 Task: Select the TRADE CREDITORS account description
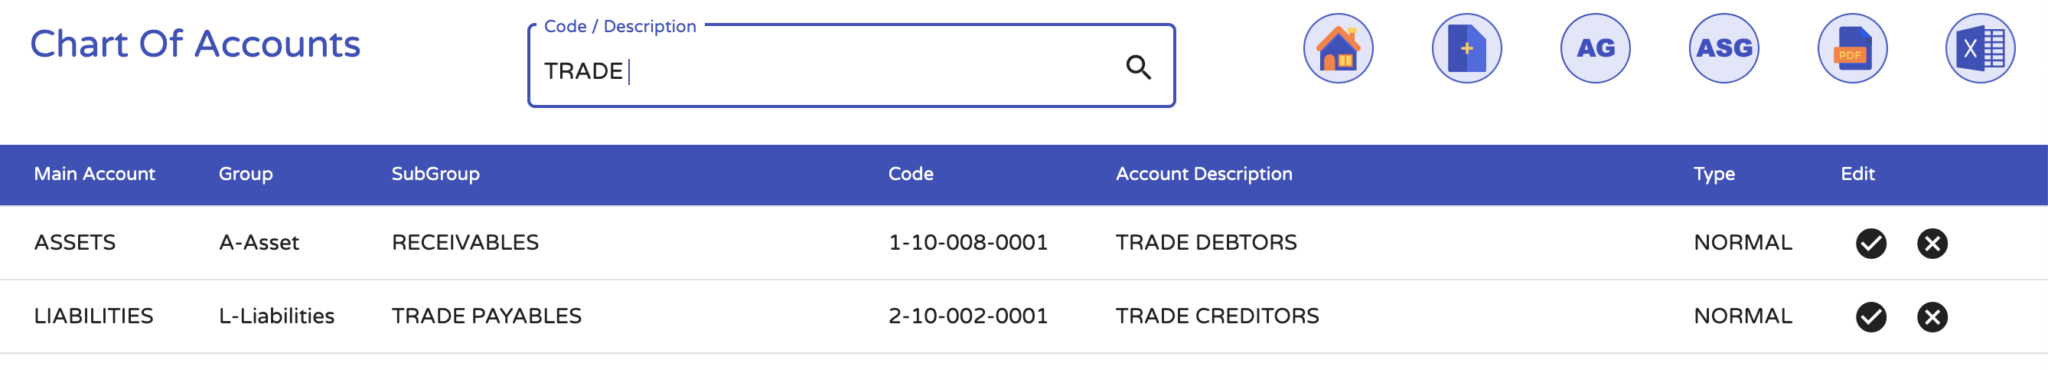coord(1217,316)
